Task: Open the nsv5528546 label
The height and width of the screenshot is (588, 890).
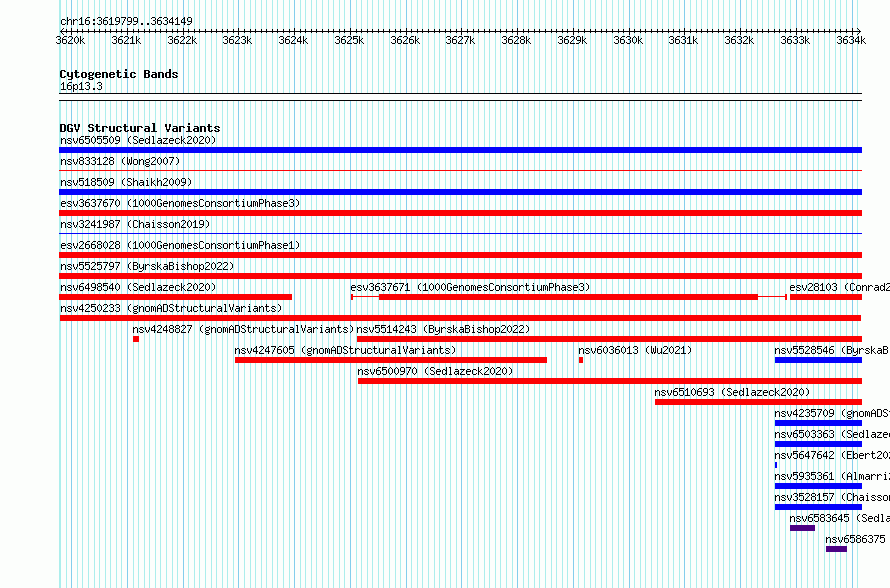Action: click(832, 350)
